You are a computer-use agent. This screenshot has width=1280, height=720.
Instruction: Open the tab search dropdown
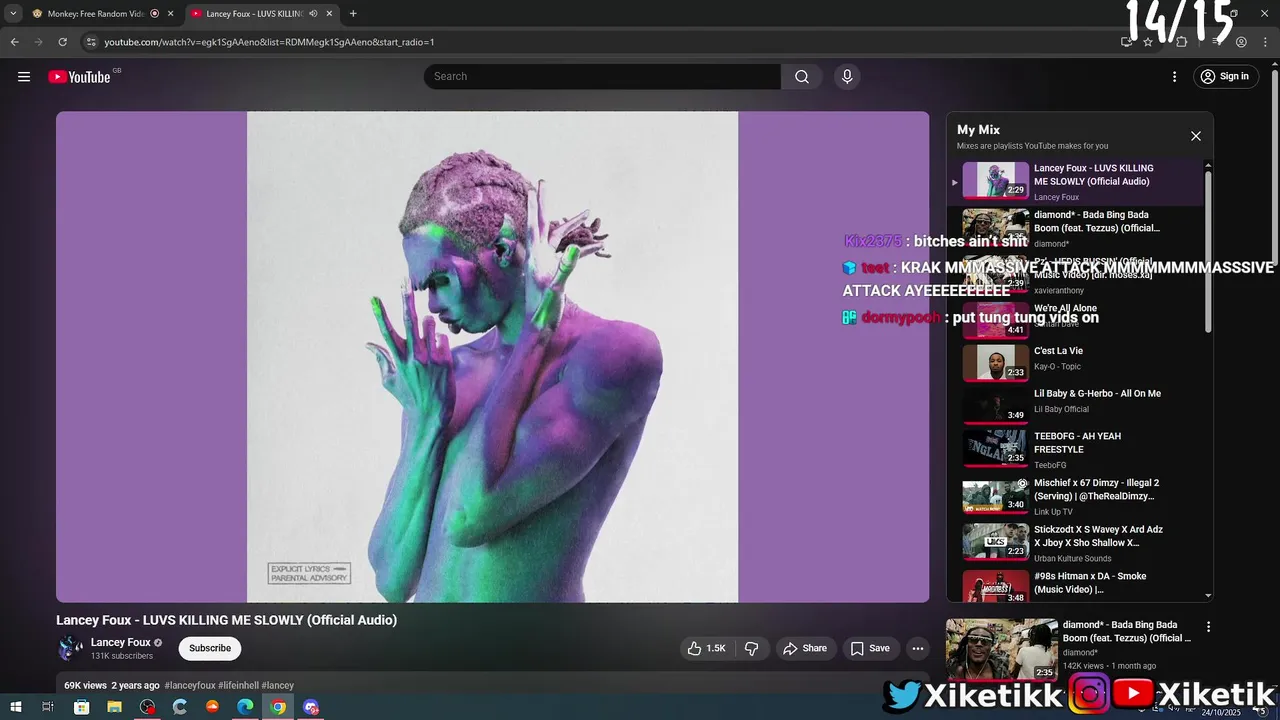tap(13, 14)
